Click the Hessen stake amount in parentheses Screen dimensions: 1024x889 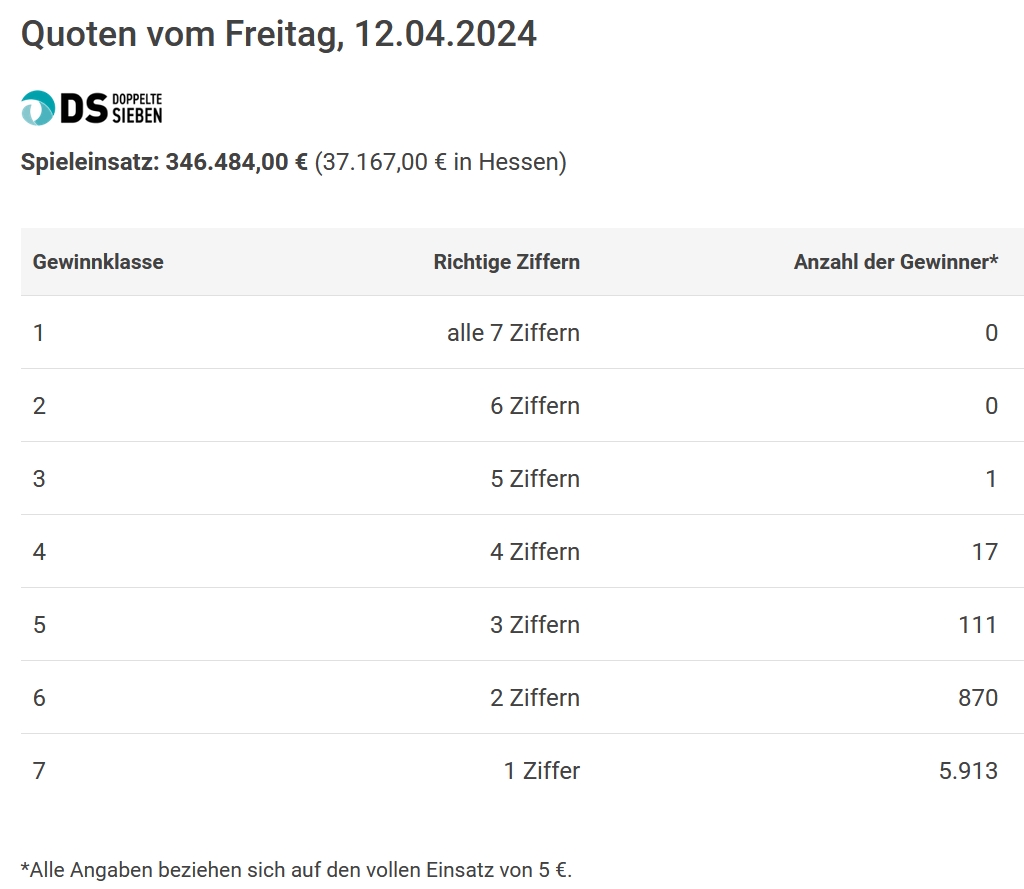(x=441, y=162)
